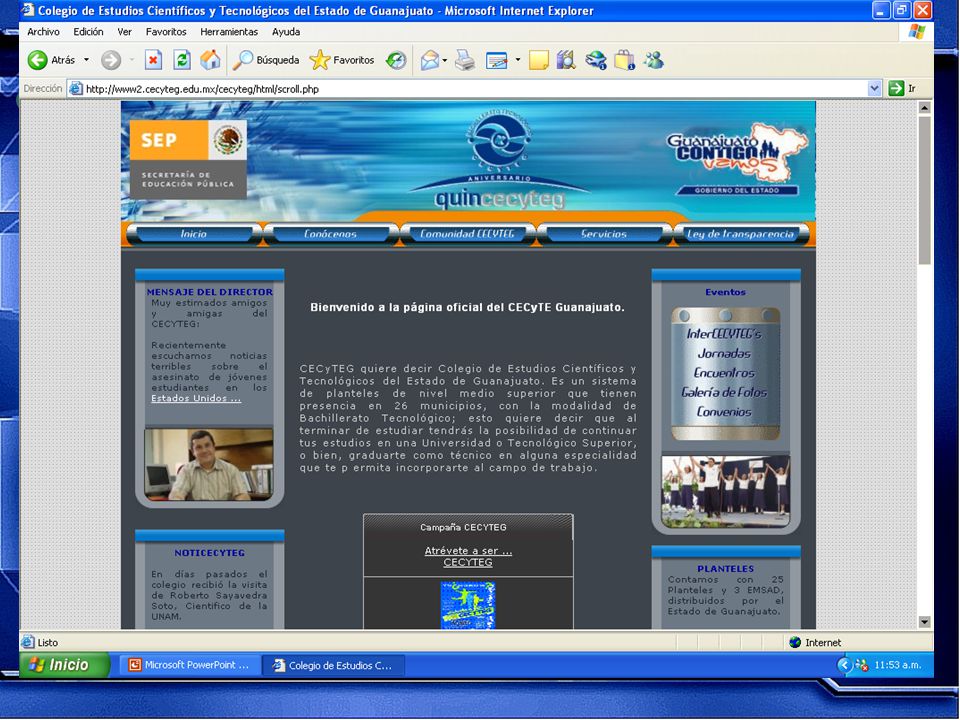This screenshot has height=720, width=960.
Task: Print the page with printer icon
Action: (x=465, y=60)
